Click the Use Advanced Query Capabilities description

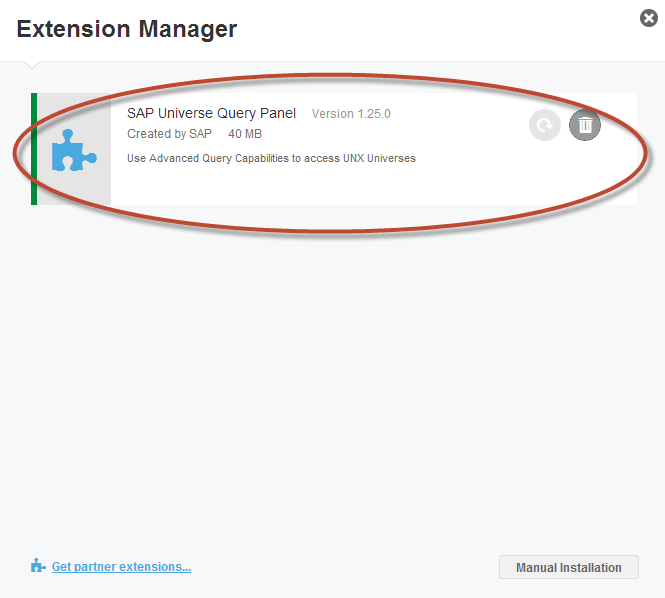pyautogui.click(x=271, y=159)
